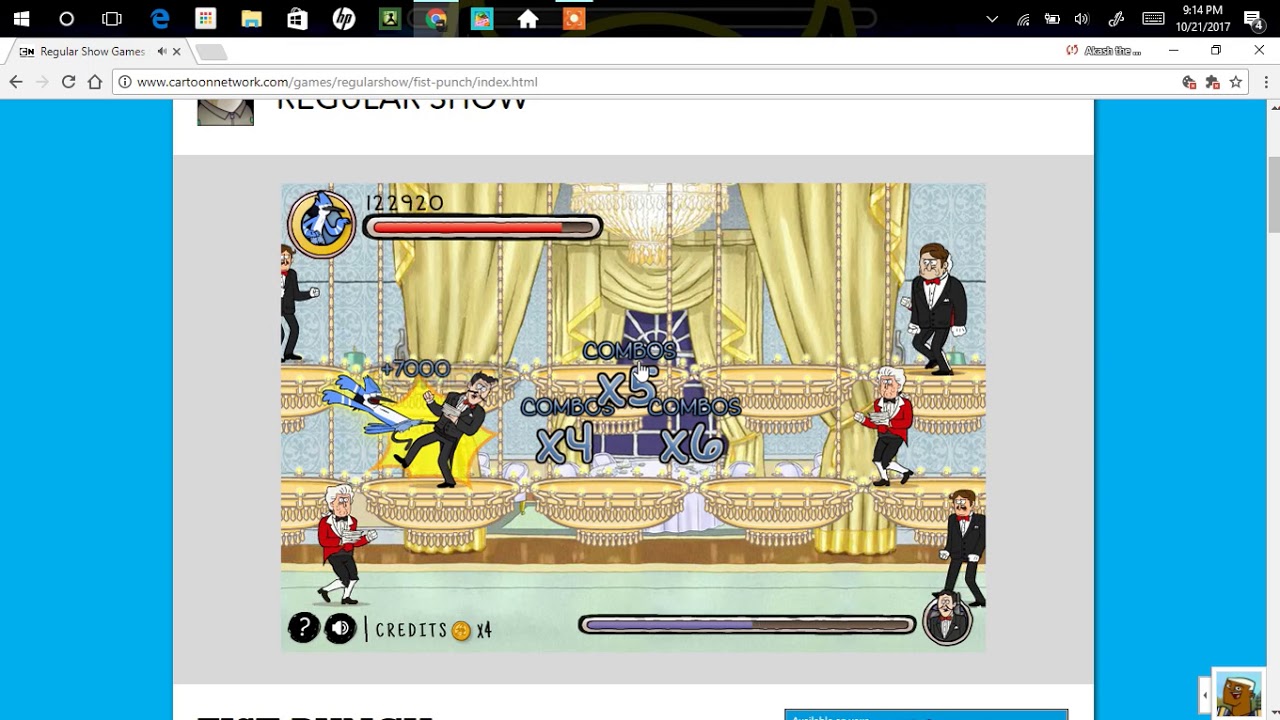1280x720 pixels.
Task: Click the show thumbnail above REGULAR SHOW heading
Action: click(225, 112)
